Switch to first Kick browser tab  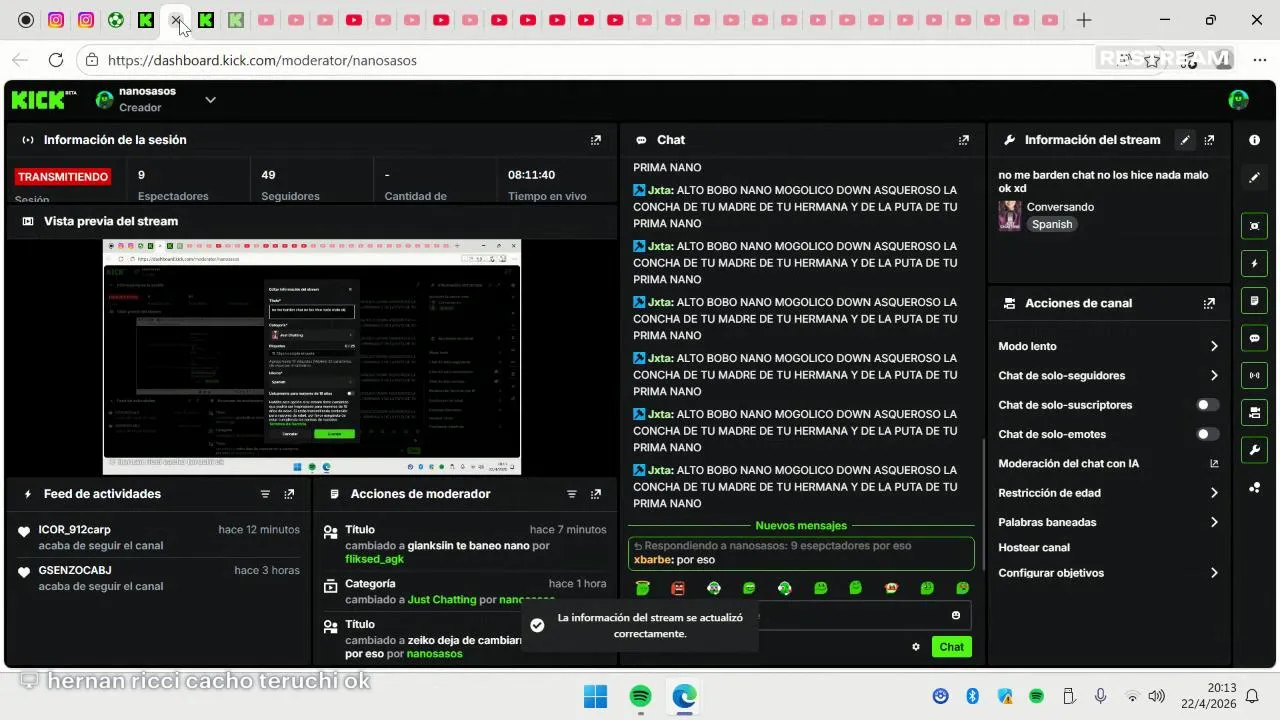tap(146, 20)
